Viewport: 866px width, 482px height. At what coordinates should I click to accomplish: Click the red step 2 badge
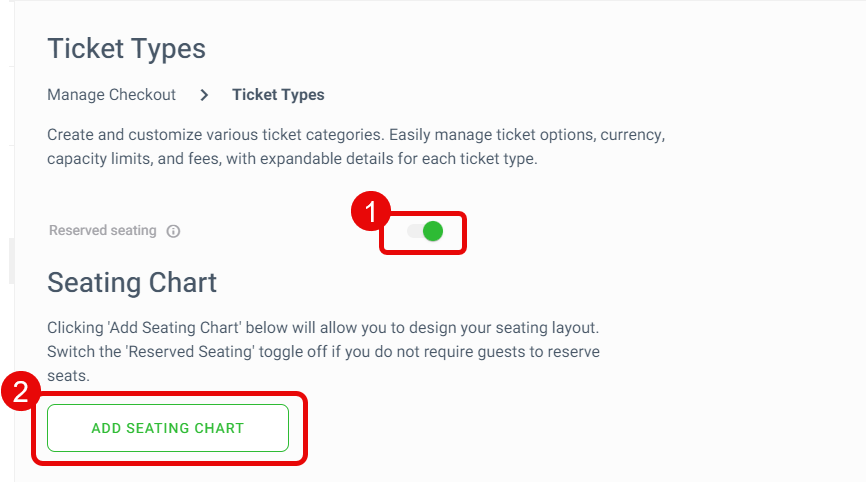[x=20, y=391]
